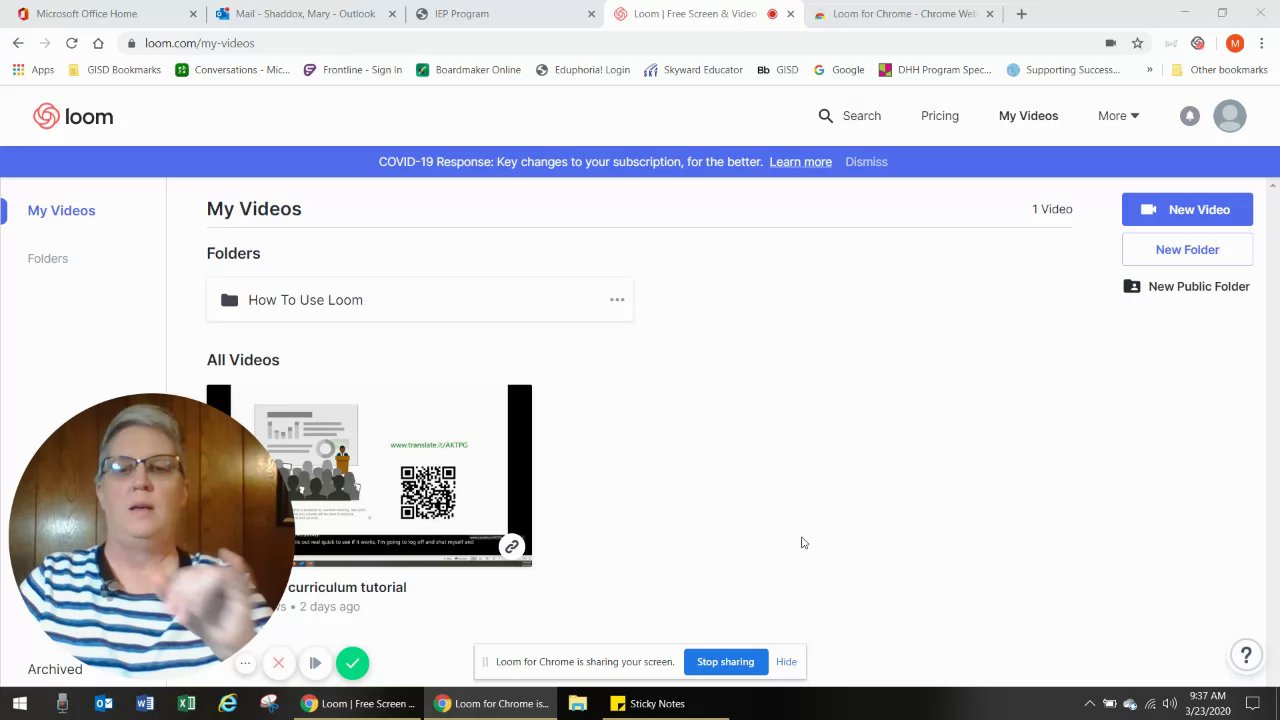Open the taskbar clock and date
Screen dimensions: 1280x720
tap(1207, 704)
